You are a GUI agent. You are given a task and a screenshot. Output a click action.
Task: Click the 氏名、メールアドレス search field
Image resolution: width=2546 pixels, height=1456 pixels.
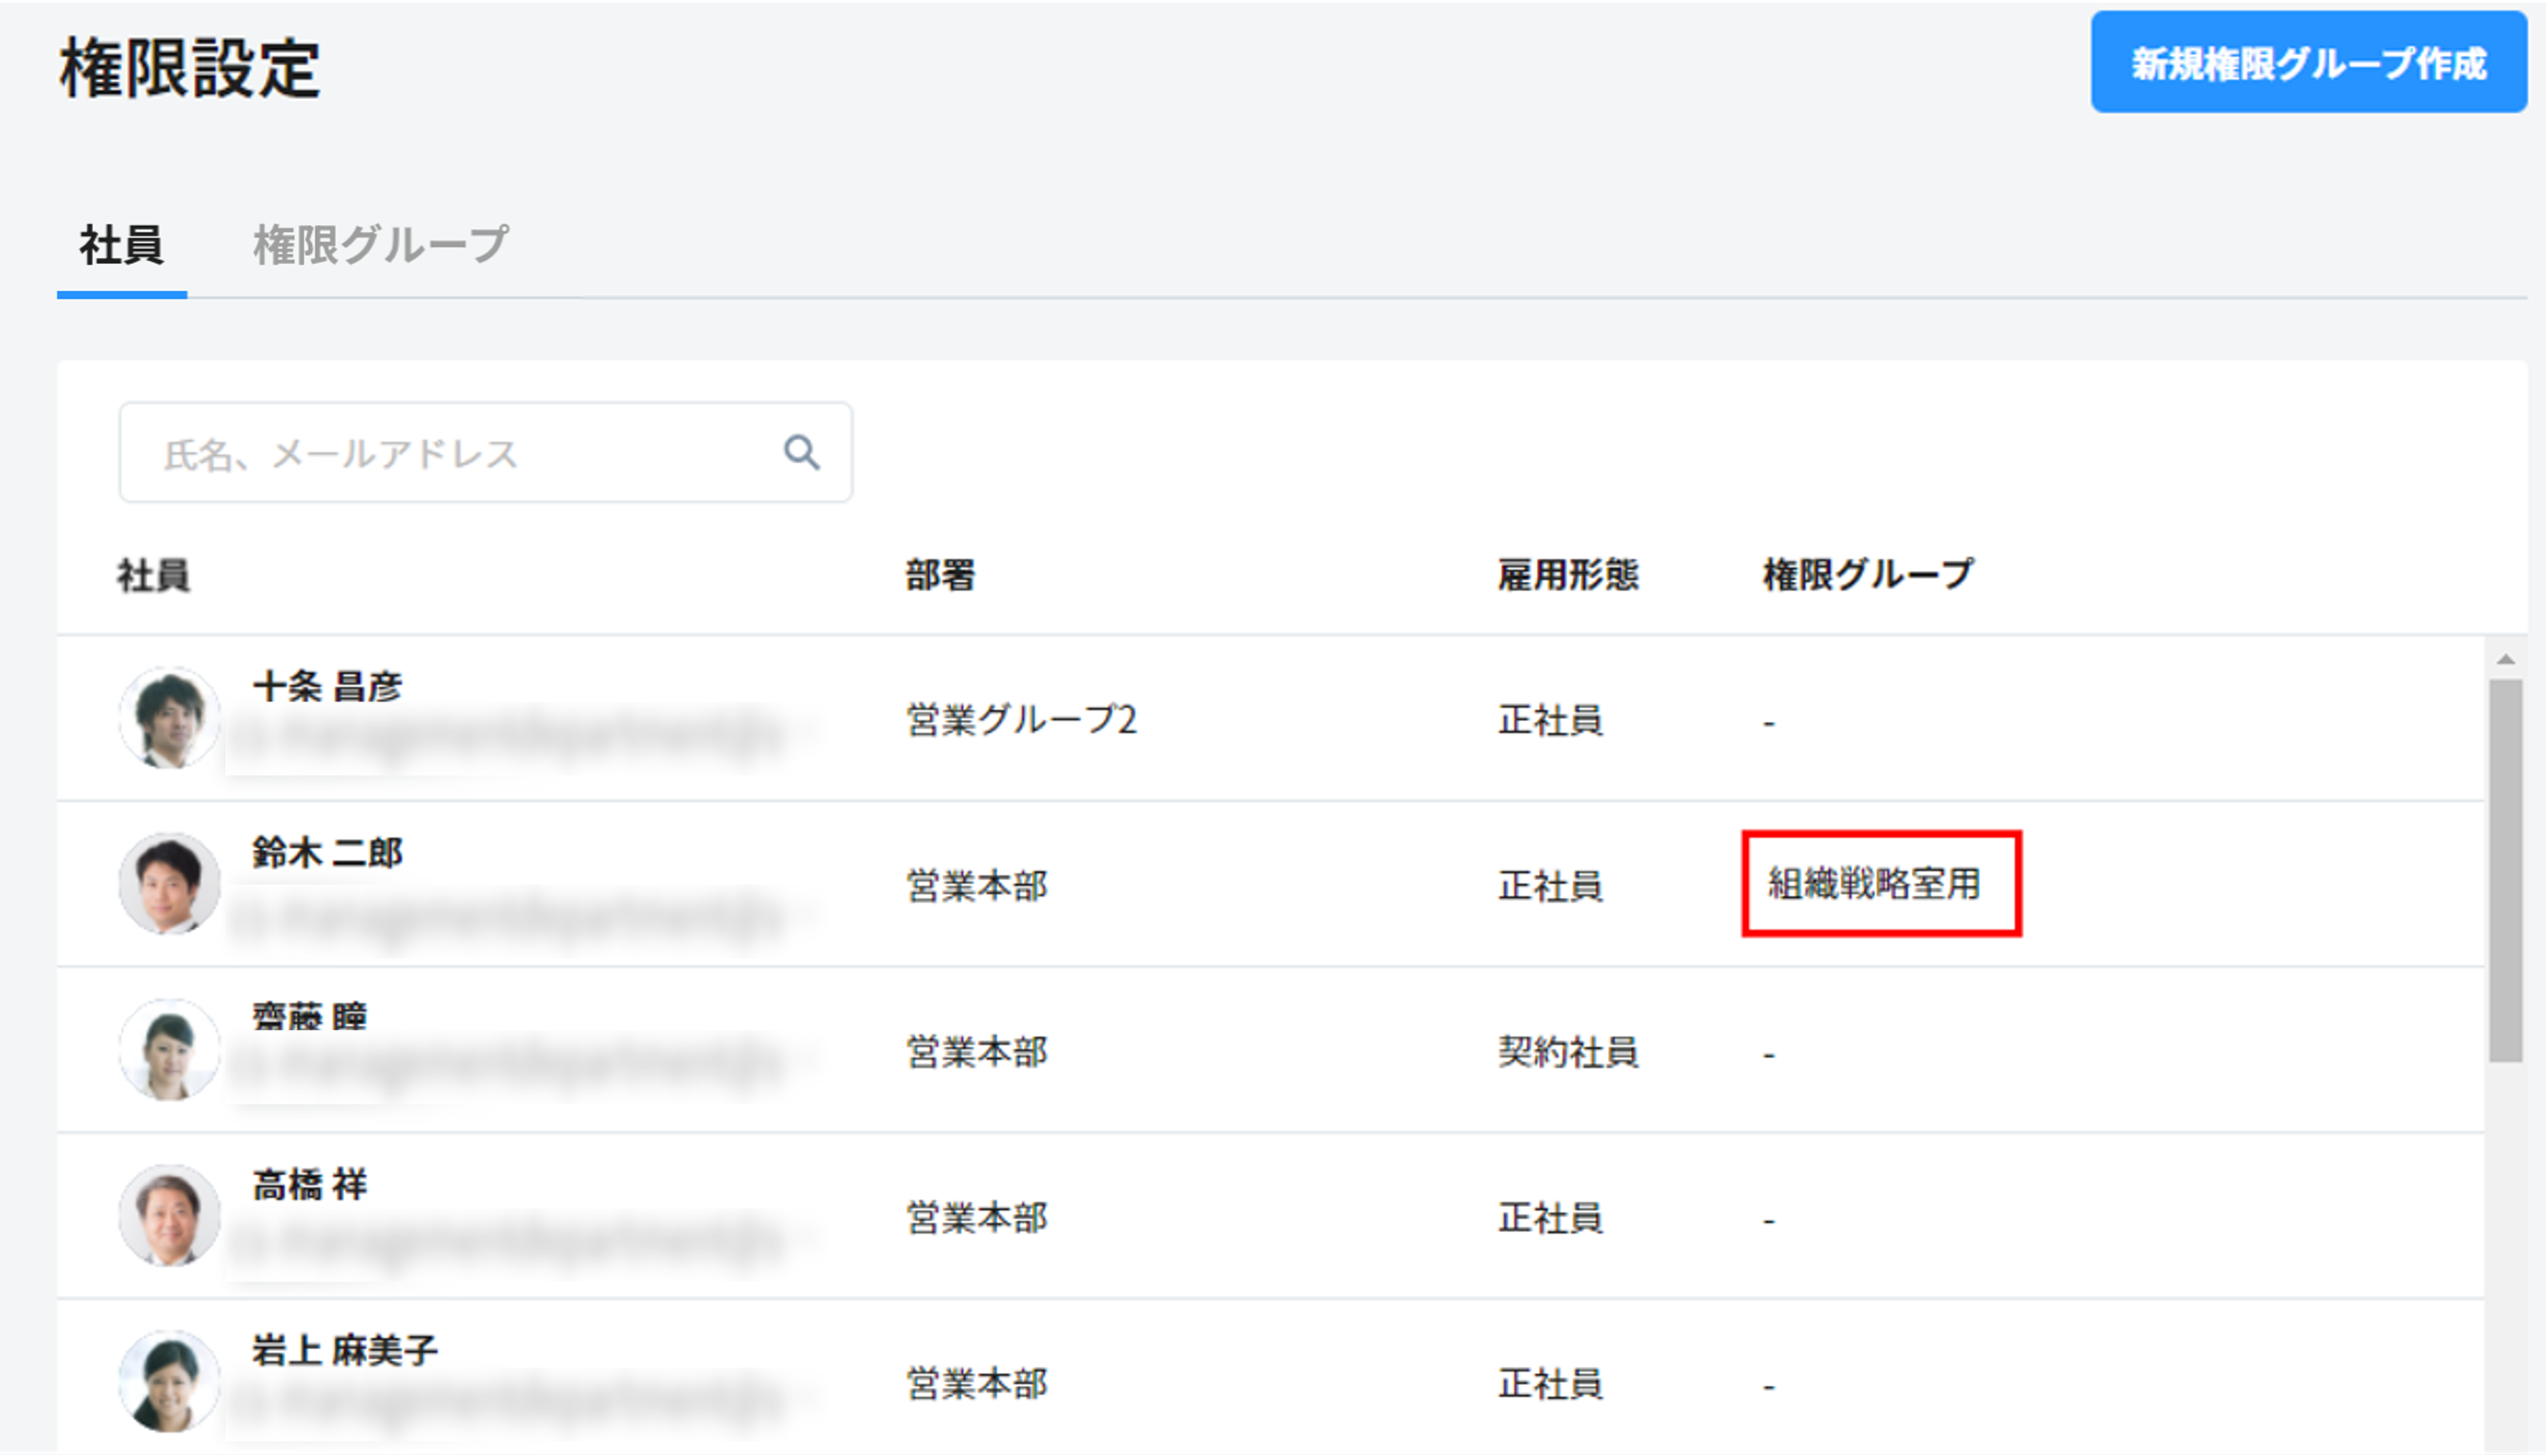coord(450,453)
